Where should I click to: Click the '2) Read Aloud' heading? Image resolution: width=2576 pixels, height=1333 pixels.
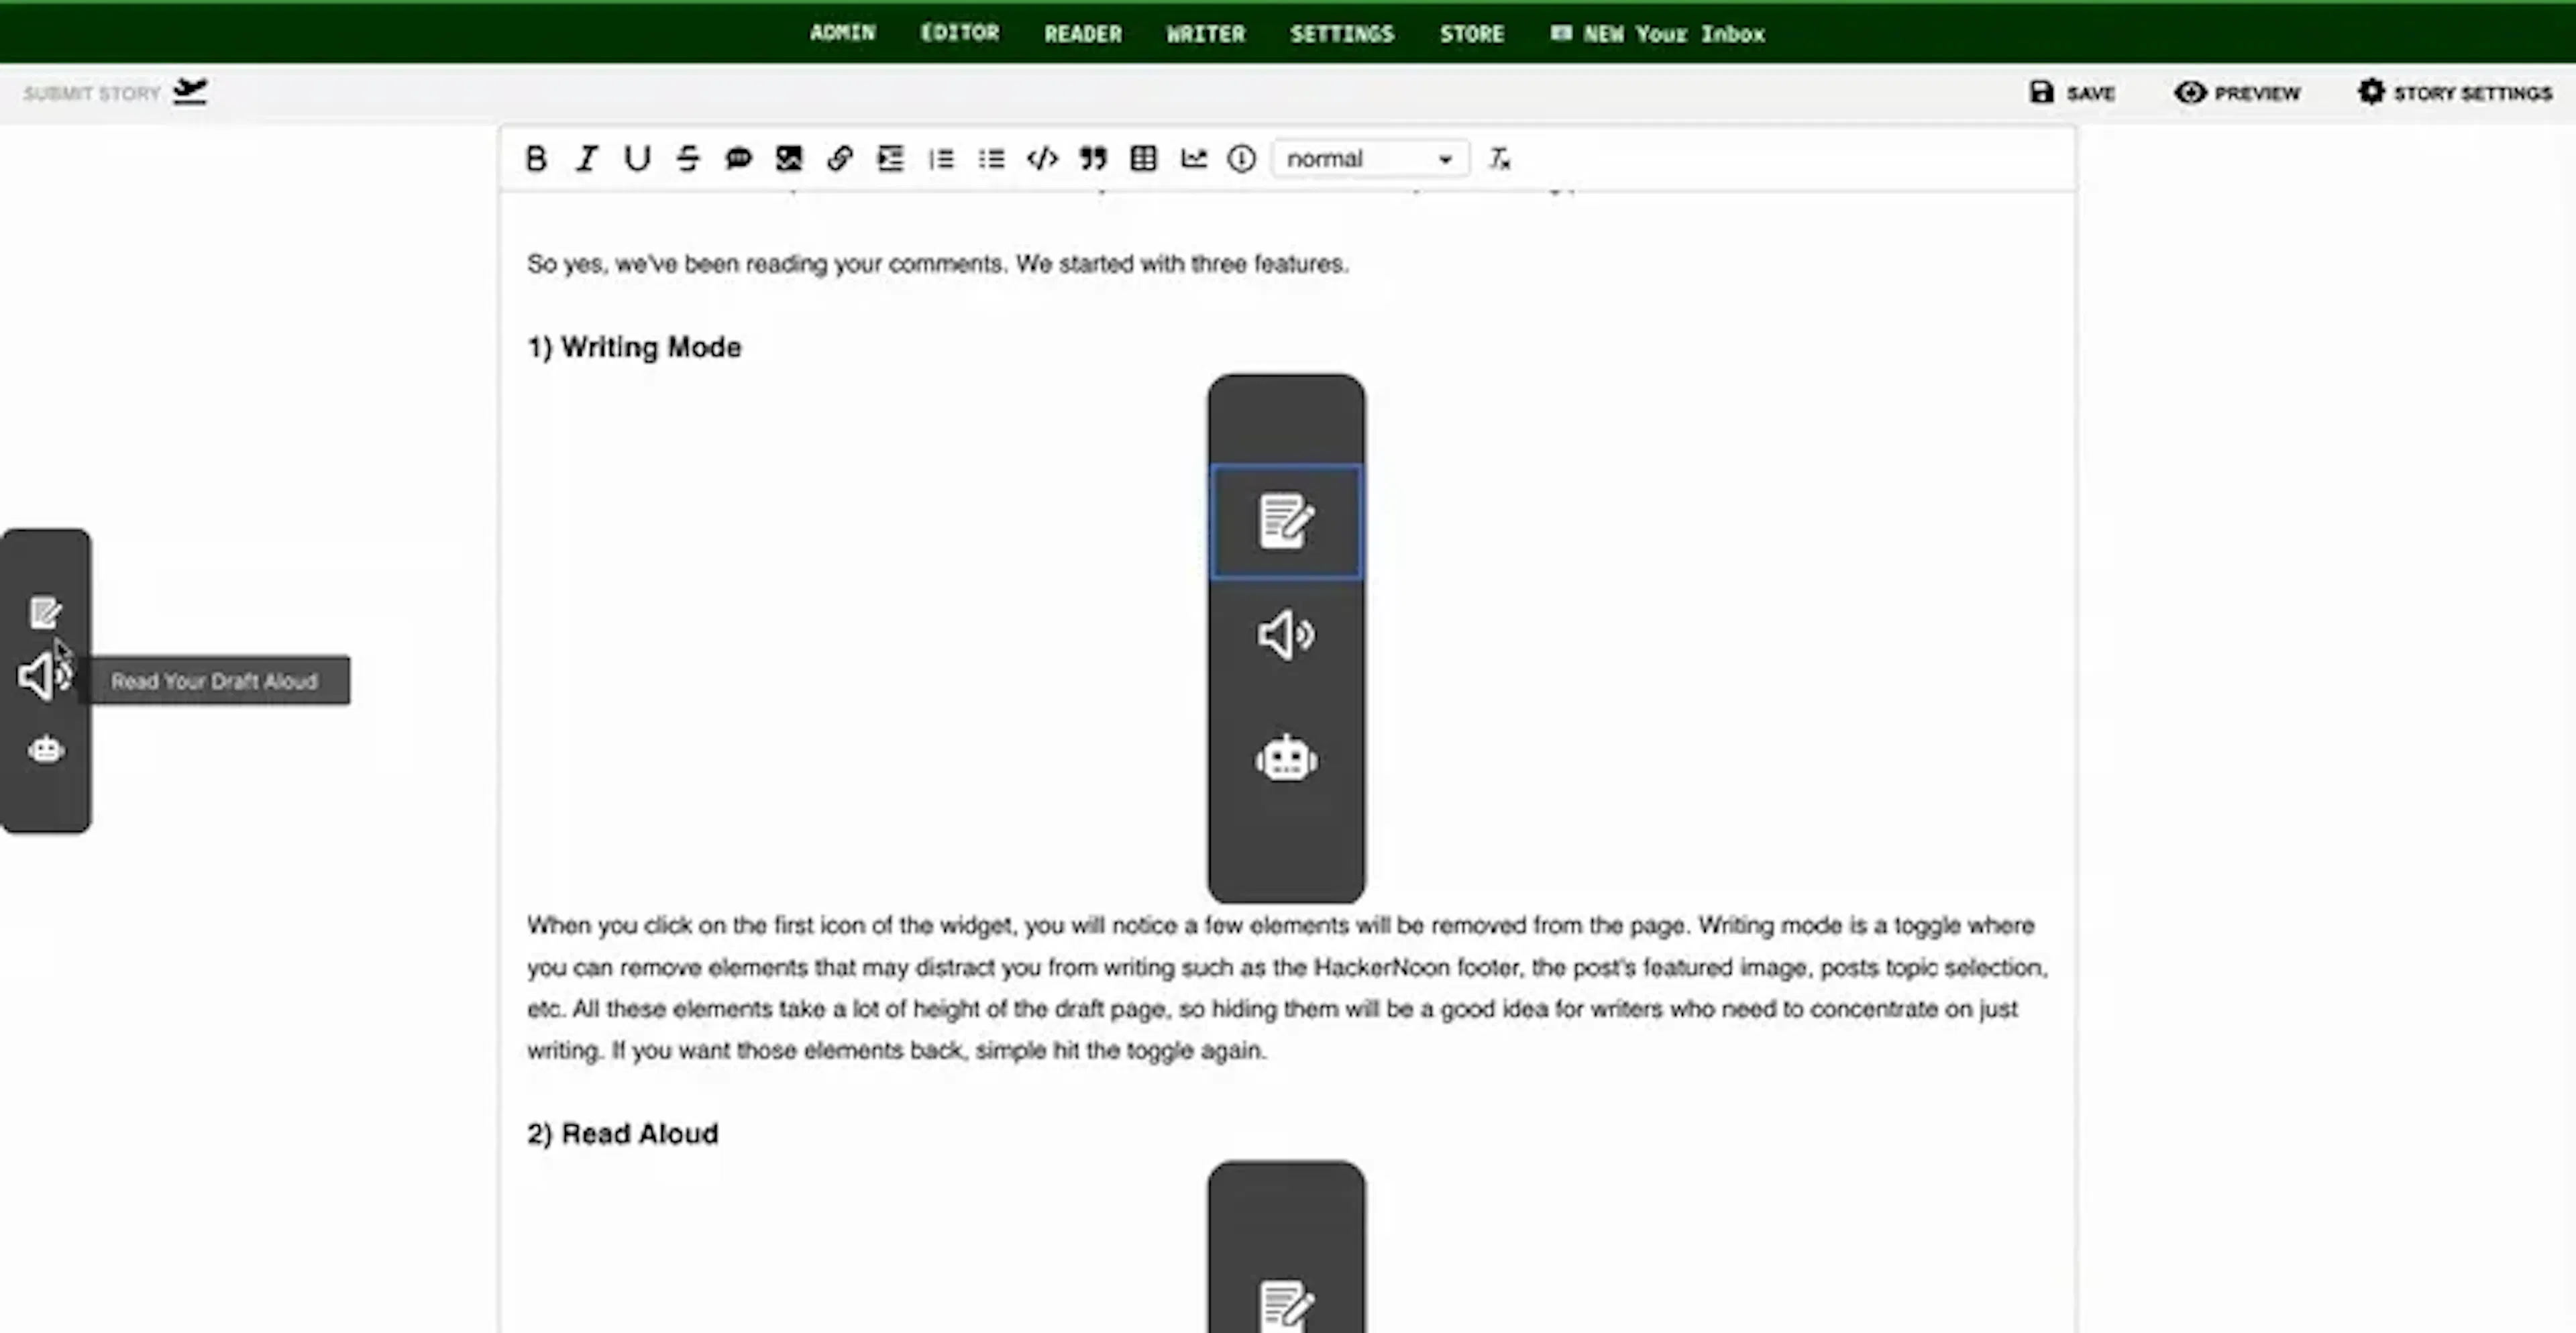point(622,1133)
